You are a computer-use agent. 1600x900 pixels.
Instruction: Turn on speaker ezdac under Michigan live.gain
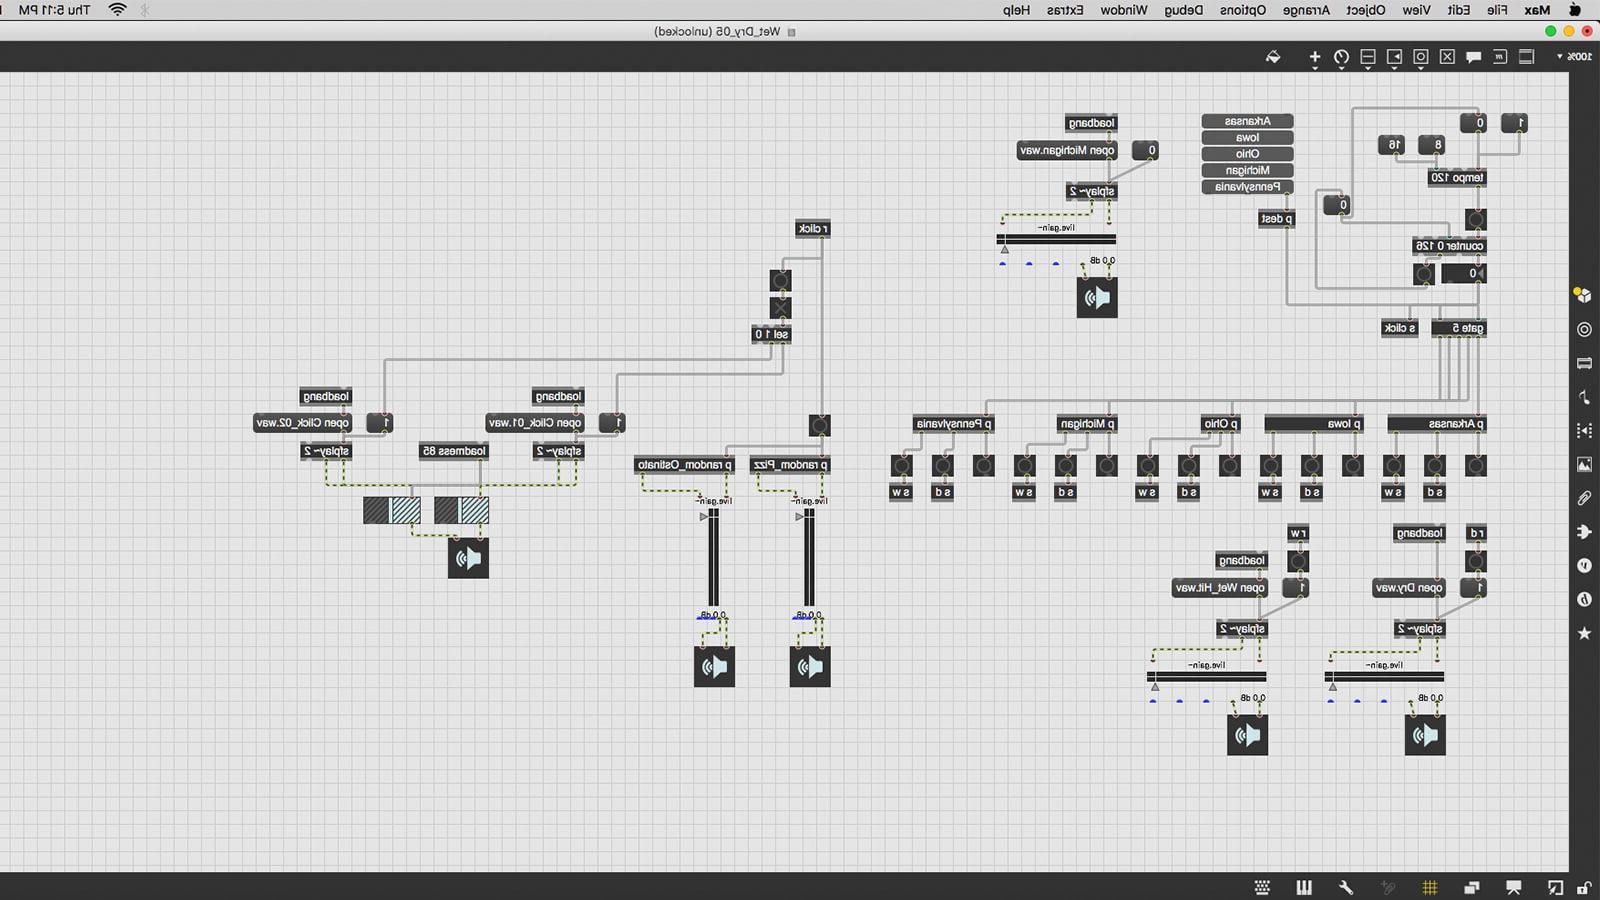pyautogui.click(x=1097, y=298)
